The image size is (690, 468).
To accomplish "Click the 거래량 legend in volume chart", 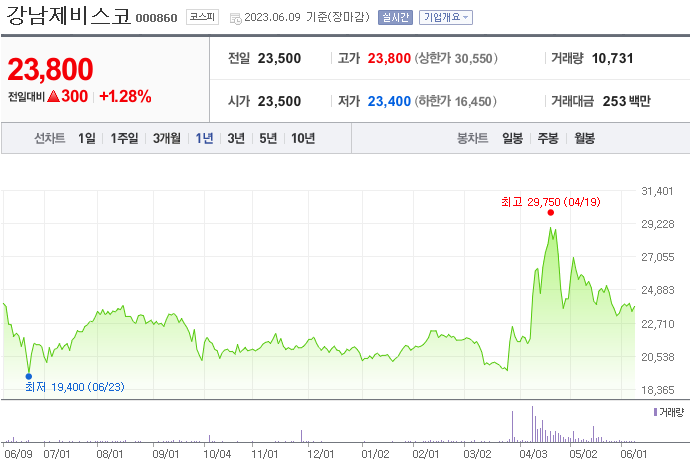I will [669, 412].
